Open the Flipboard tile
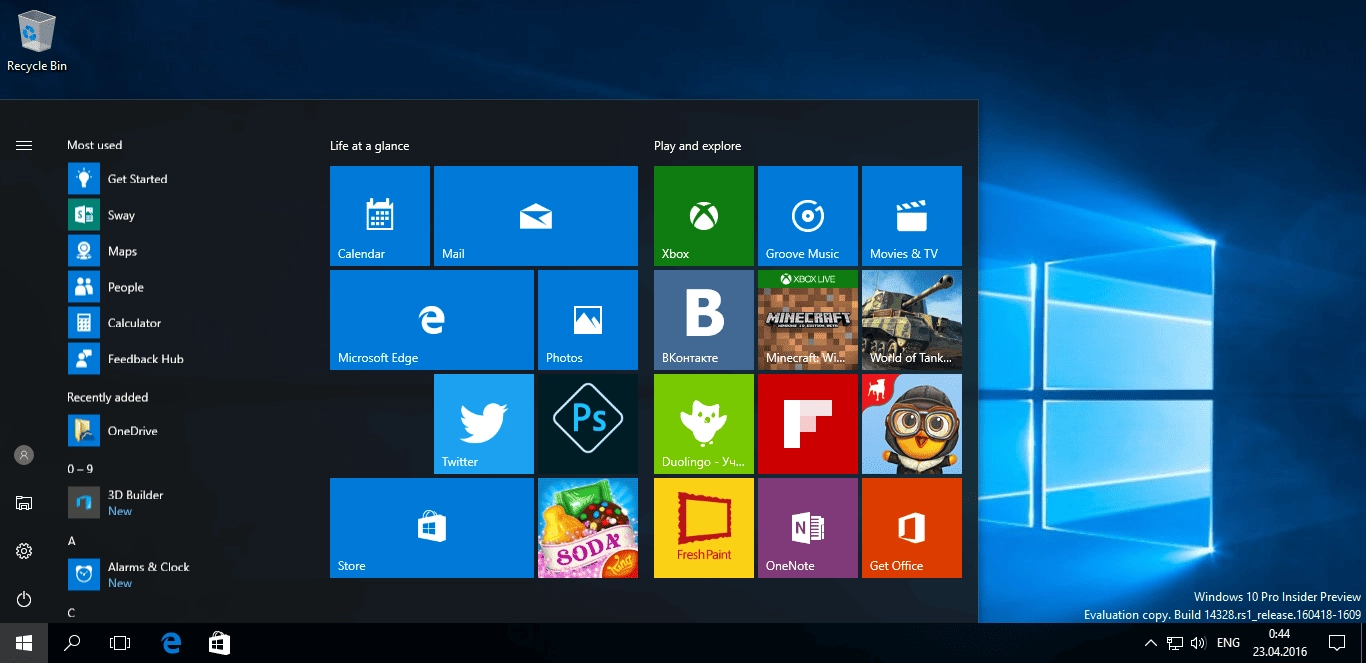1366x663 pixels. coord(808,424)
